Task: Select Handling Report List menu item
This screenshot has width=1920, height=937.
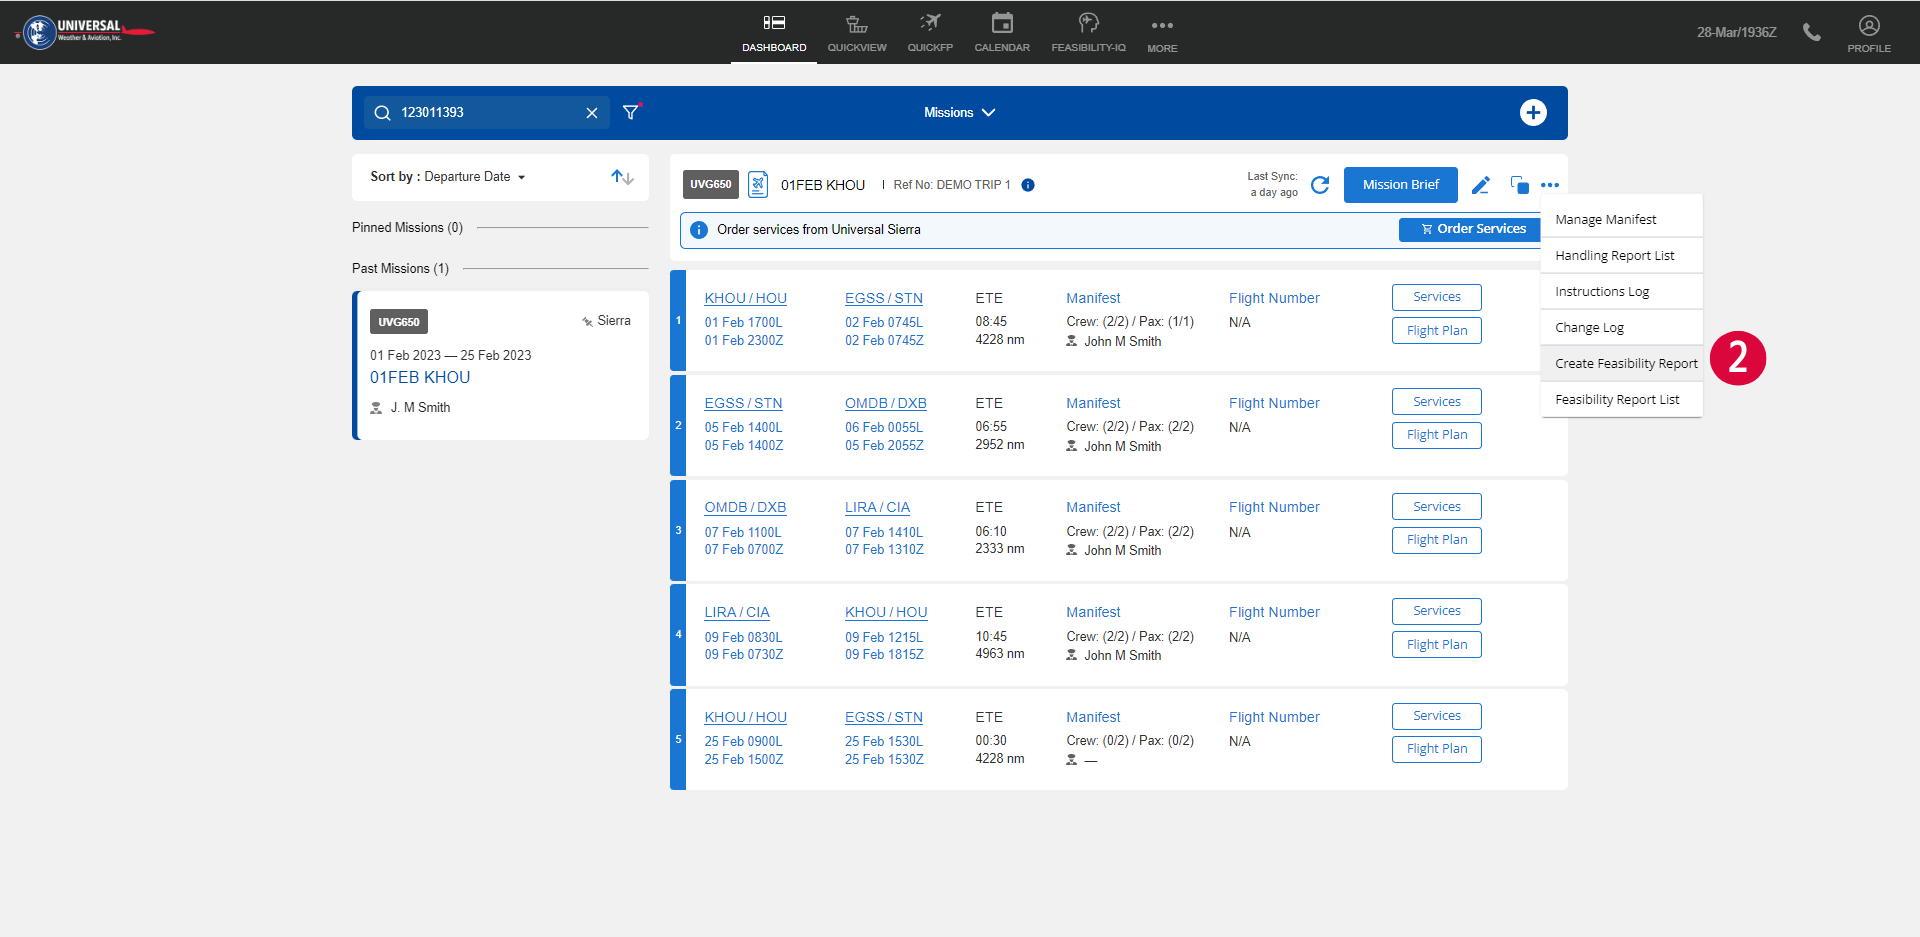Action: pos(1621,255)
